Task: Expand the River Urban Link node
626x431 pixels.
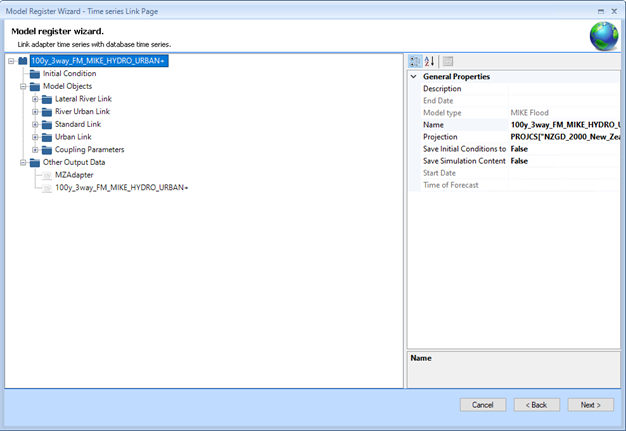Action: [35, 112]
